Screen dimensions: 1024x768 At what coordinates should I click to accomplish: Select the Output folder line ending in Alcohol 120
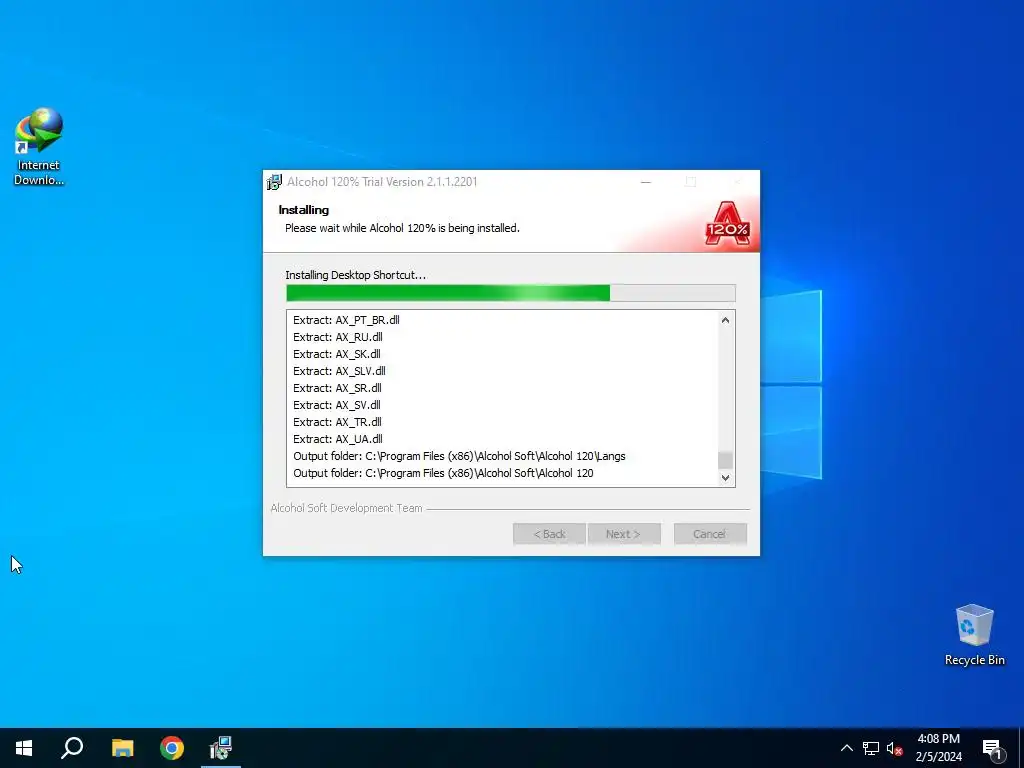(x=443, y=473)
